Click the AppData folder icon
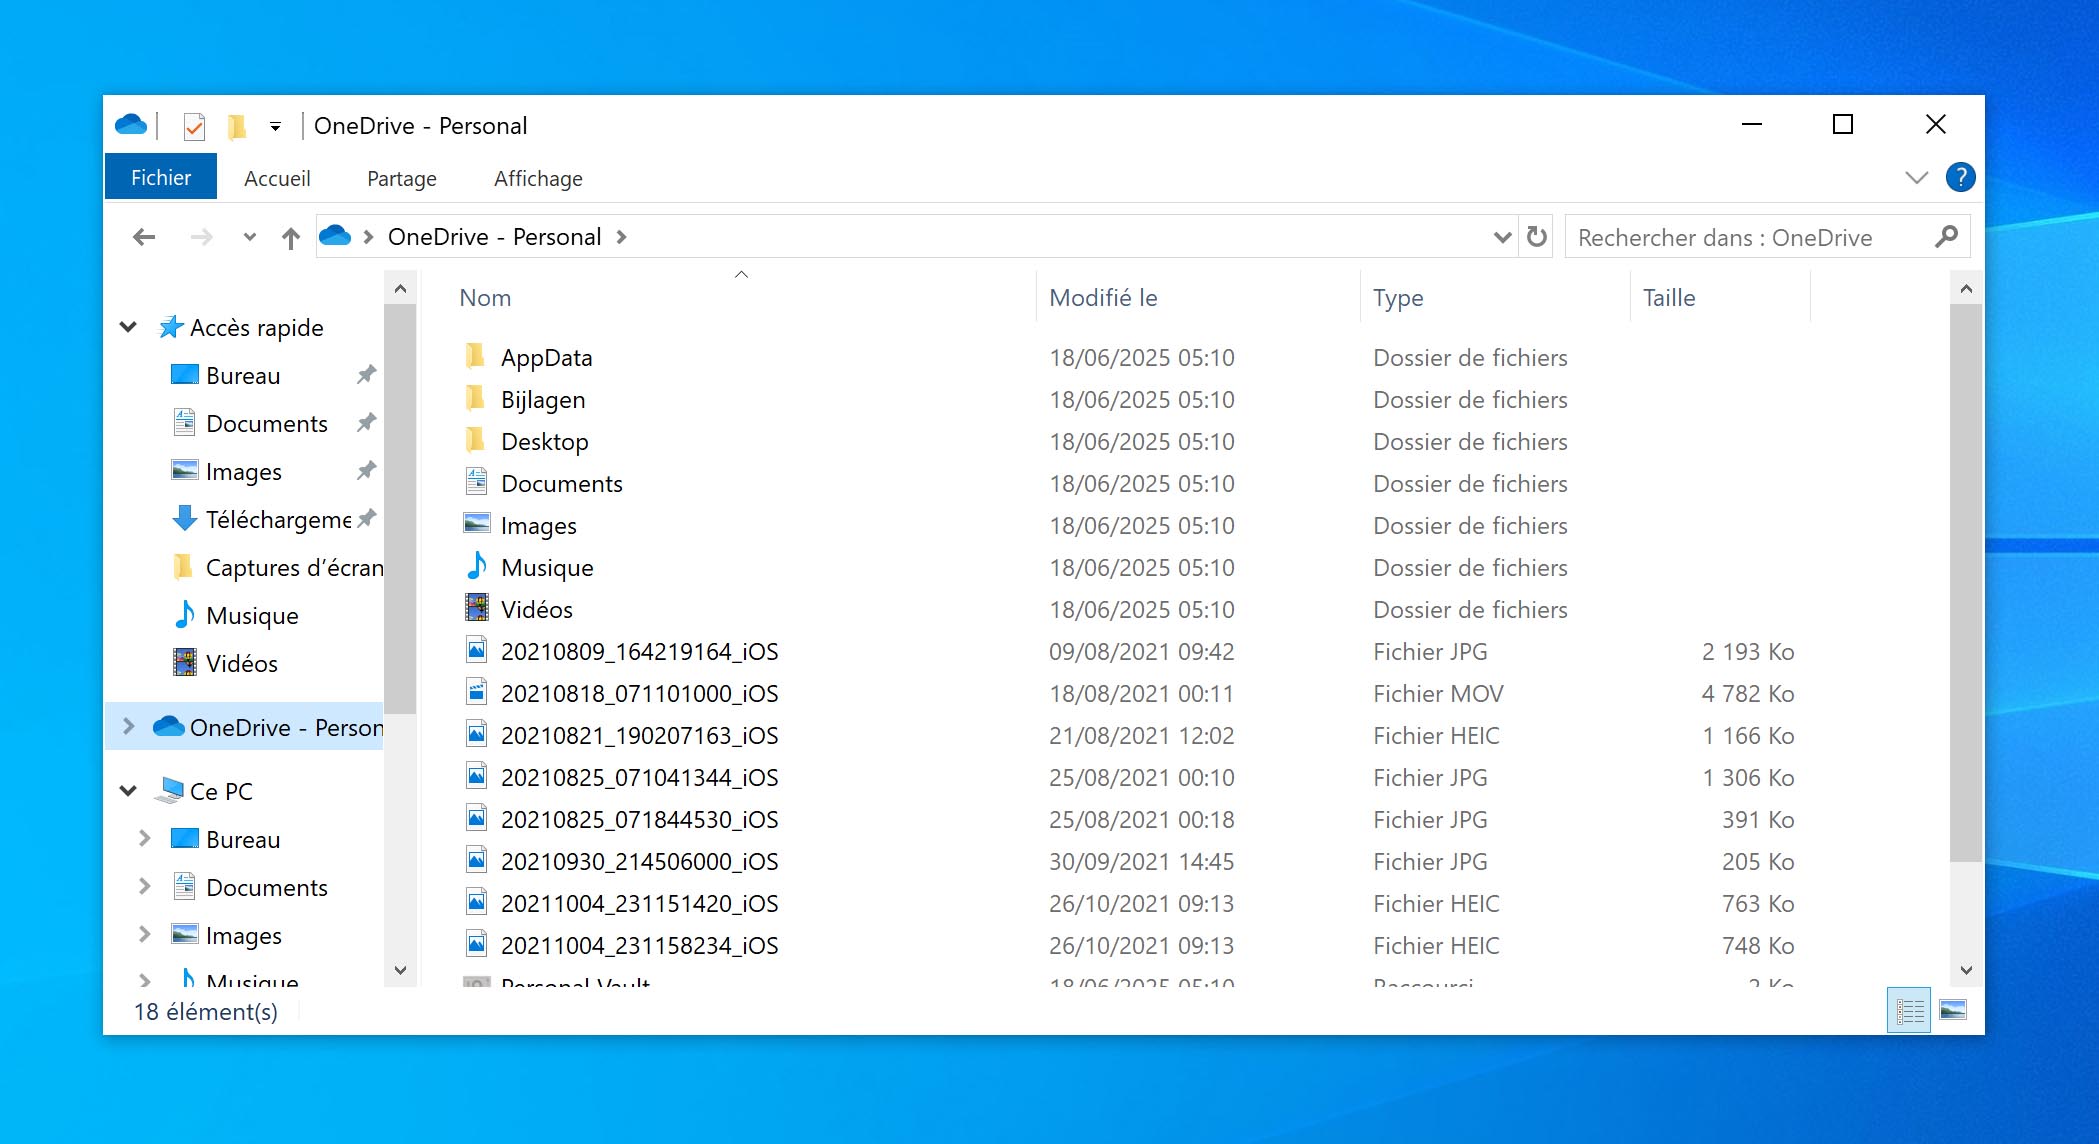 tap(476, 356)
